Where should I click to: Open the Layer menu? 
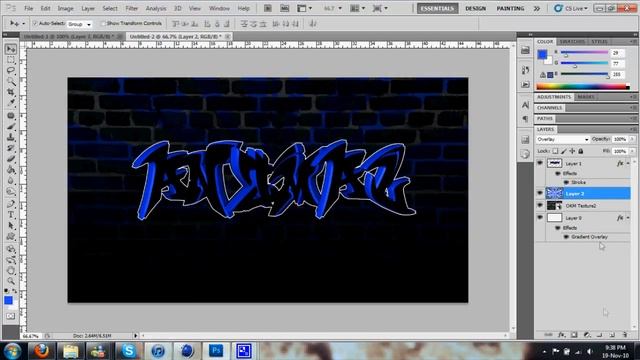coord(88,8)
